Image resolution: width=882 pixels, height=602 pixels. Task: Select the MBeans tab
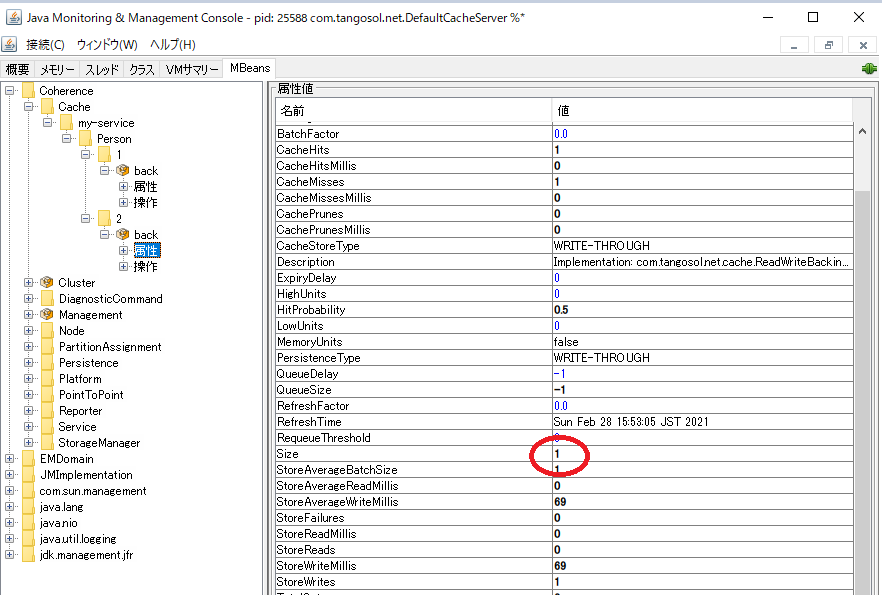pos(250,68)
